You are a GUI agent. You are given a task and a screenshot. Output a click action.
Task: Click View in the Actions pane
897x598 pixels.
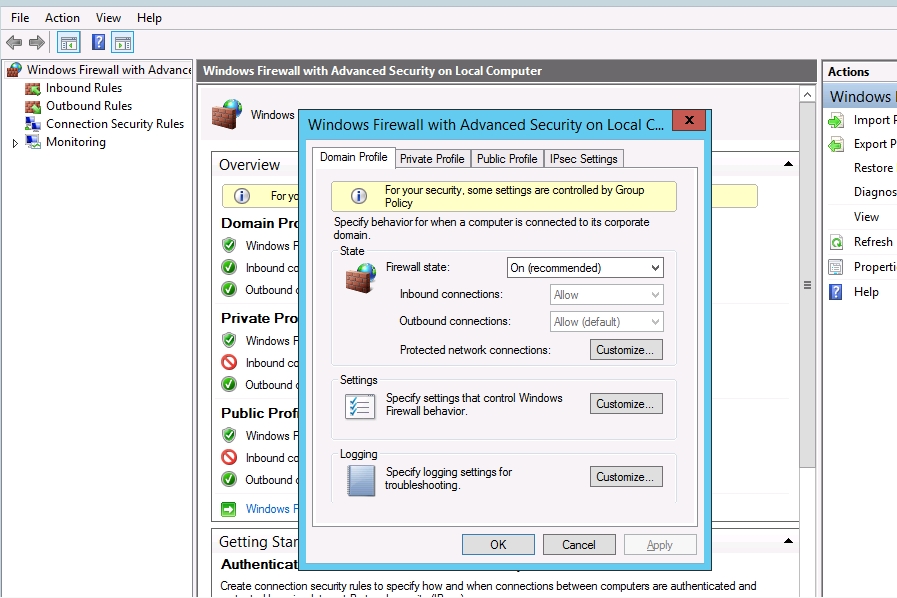coord(866,217)
